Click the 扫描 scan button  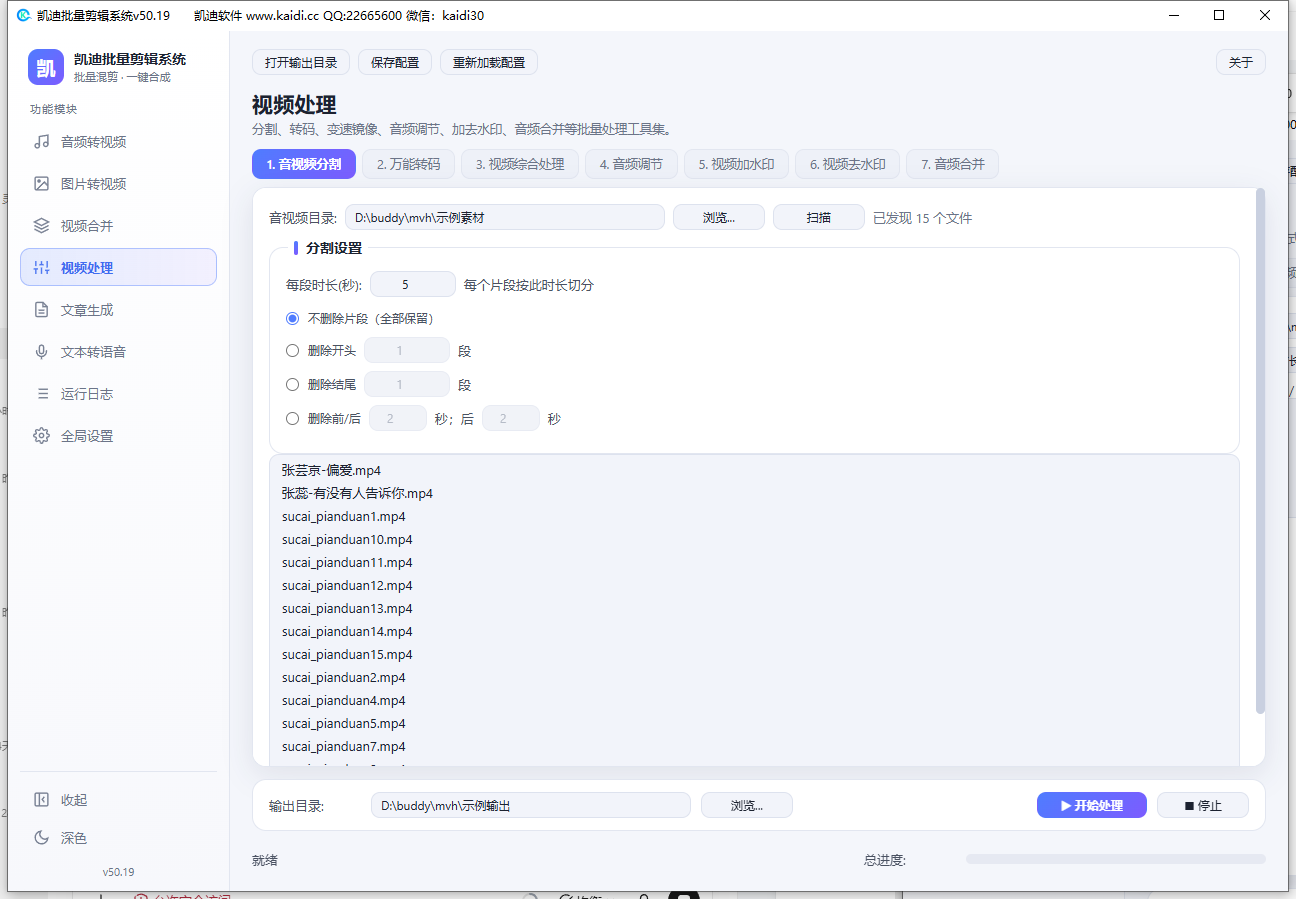click(x=819, y=217)
